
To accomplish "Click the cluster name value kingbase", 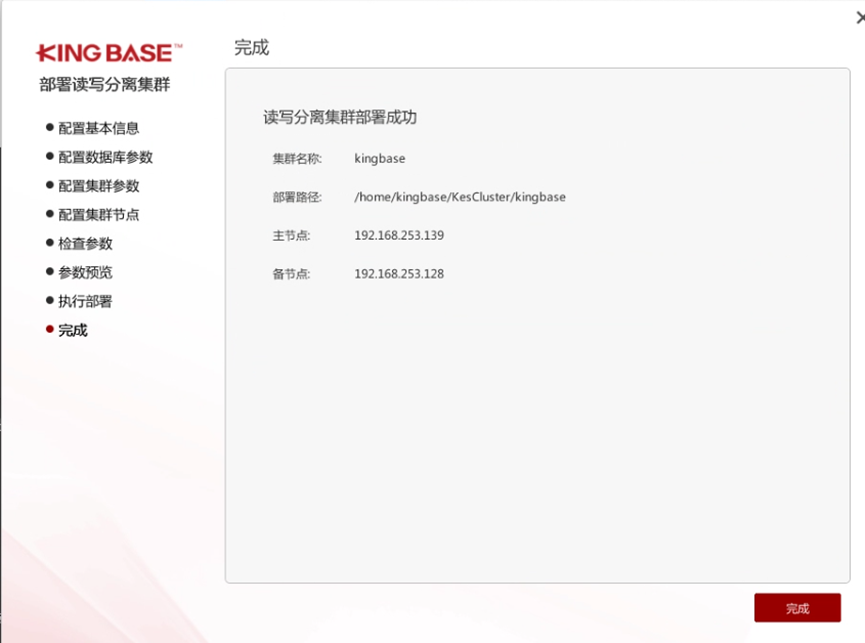I will [x=380, y=159].
